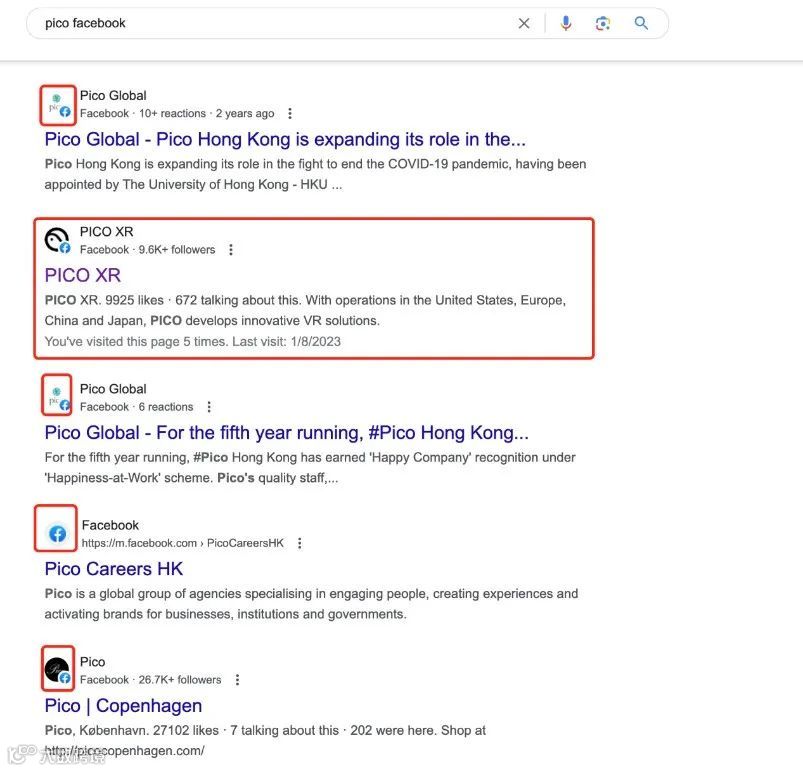Click the snippet 'PICO XR. 9925 likes · 672 talking about this'

click(305, 310)
